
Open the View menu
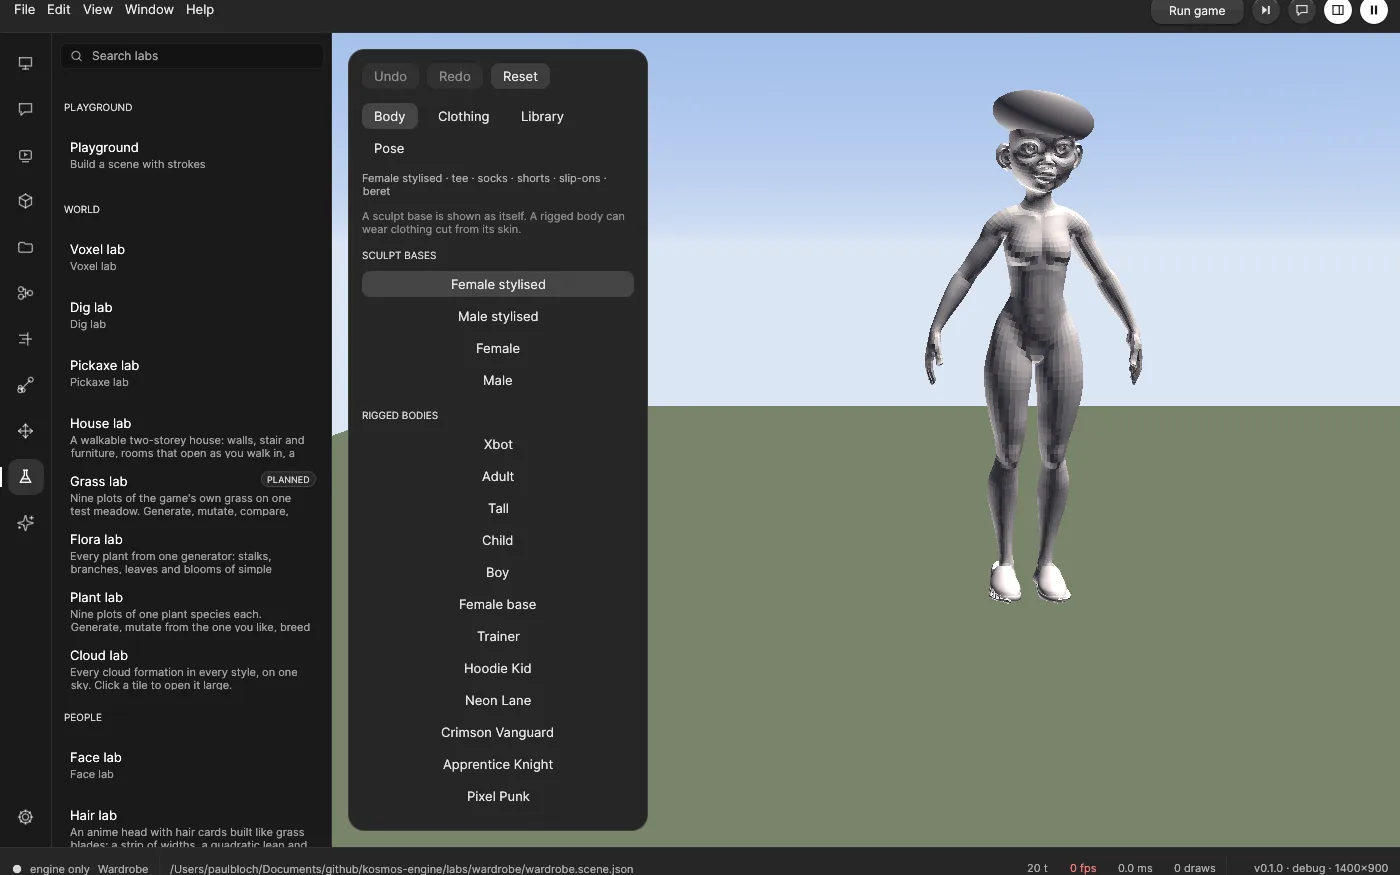pos(97,9)
